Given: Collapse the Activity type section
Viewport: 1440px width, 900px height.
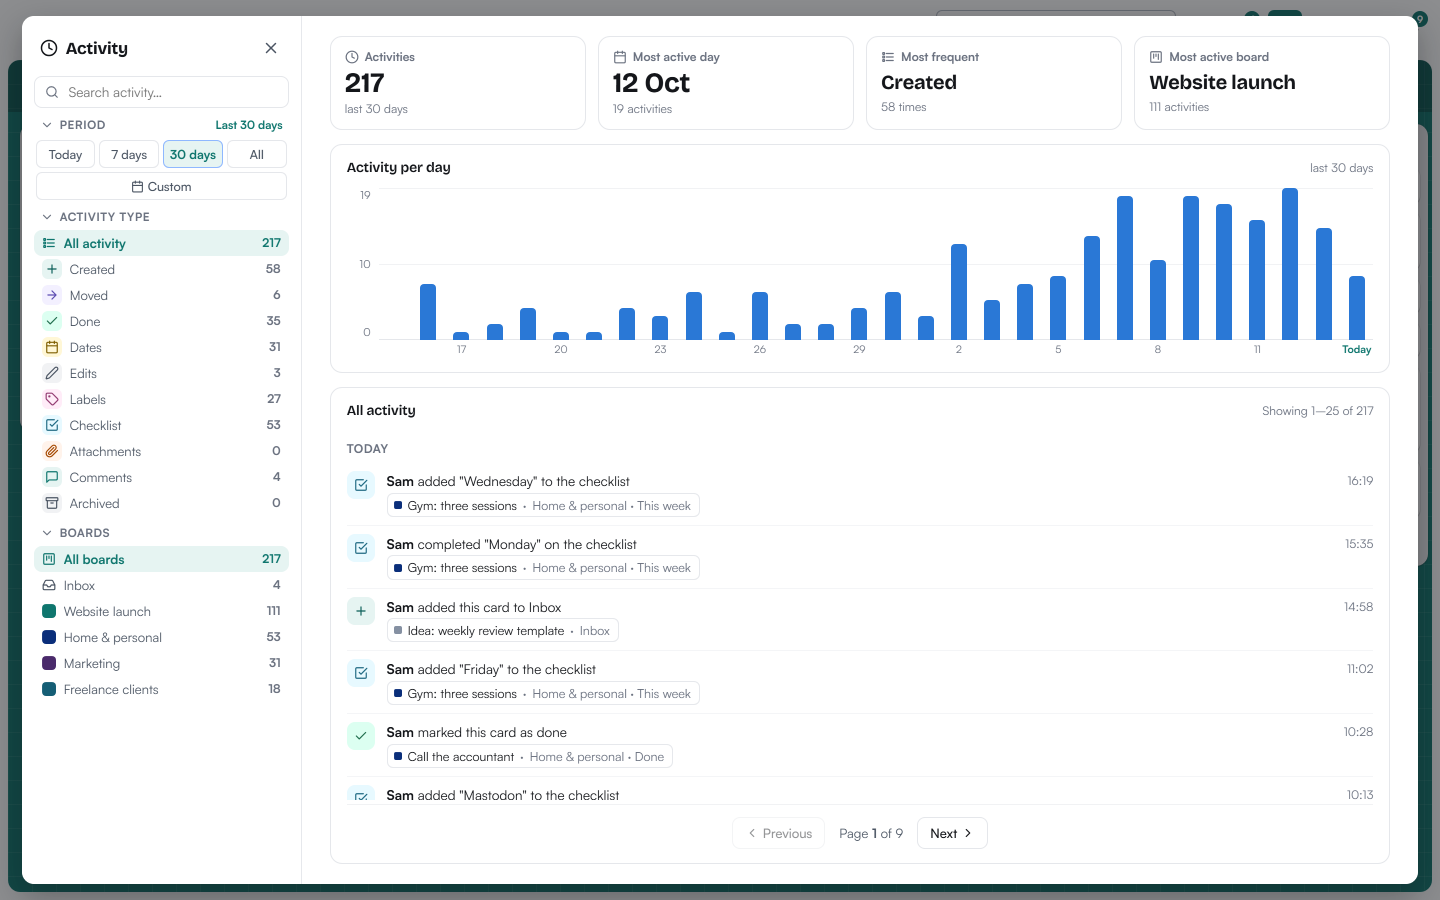Looking at the screenshot, I should pos(47,217).
